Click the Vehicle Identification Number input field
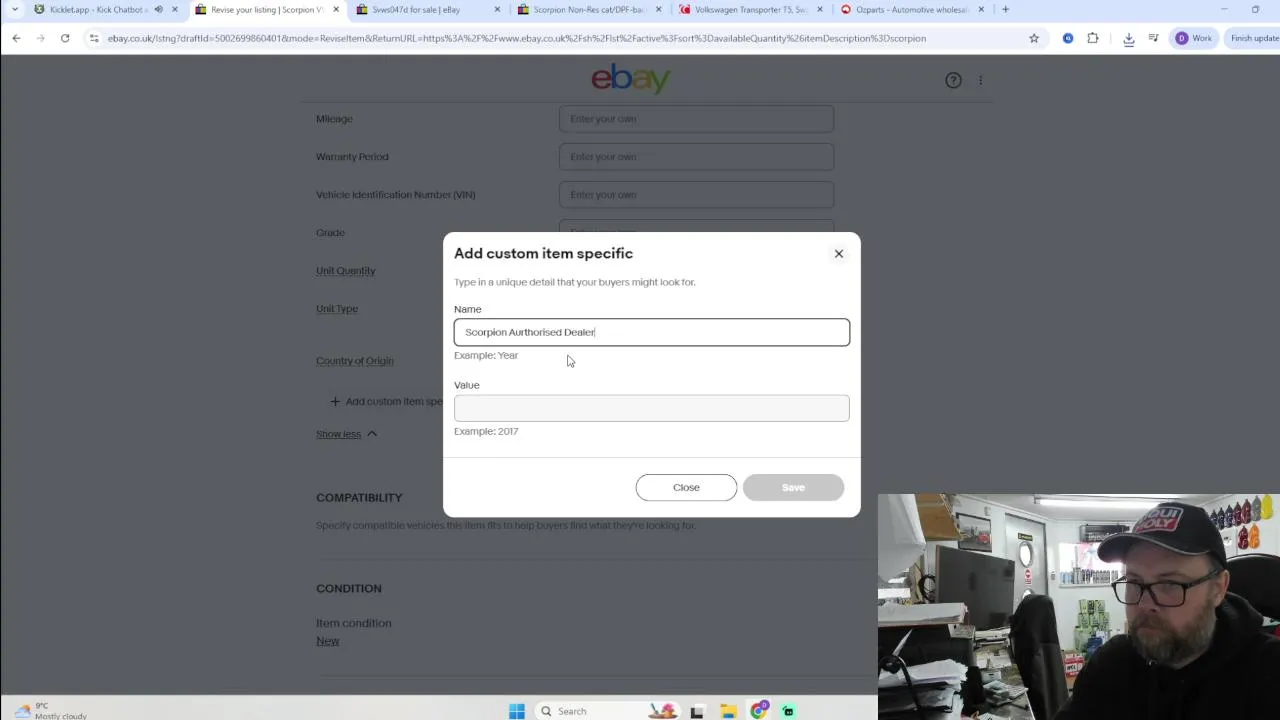The height and width of the screenshot is (720, 1280). pyautogui.click(x=696, y=195)
